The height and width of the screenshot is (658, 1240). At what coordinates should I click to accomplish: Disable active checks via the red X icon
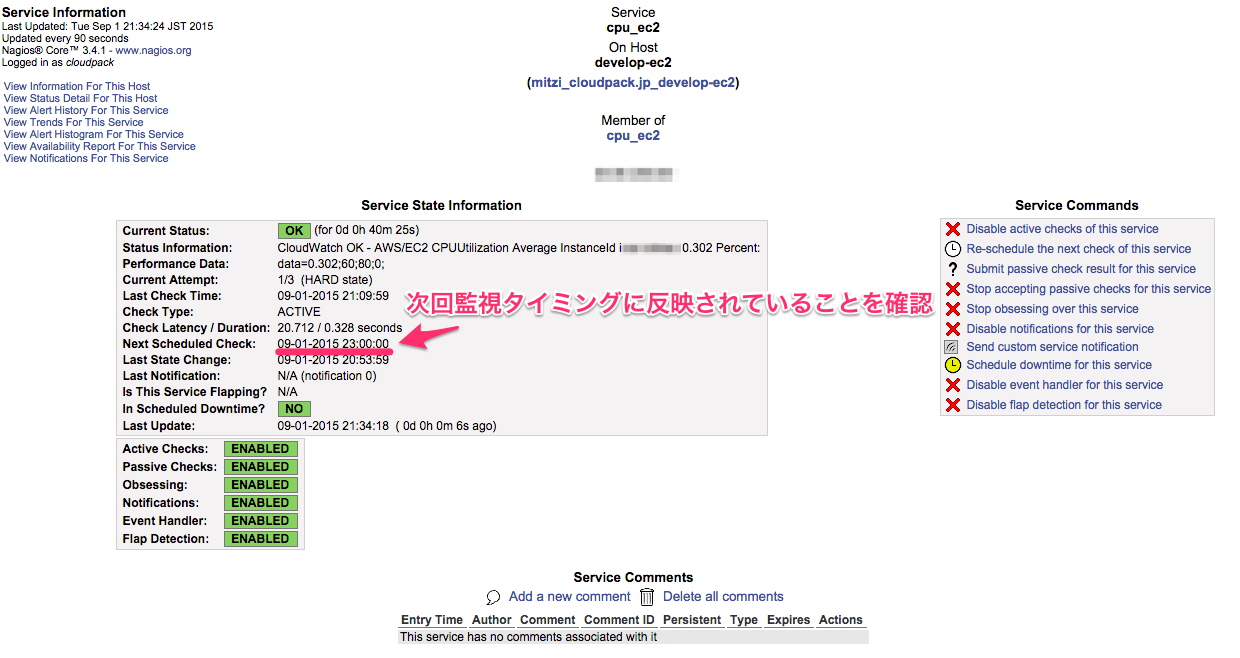[x=952, y=228]
